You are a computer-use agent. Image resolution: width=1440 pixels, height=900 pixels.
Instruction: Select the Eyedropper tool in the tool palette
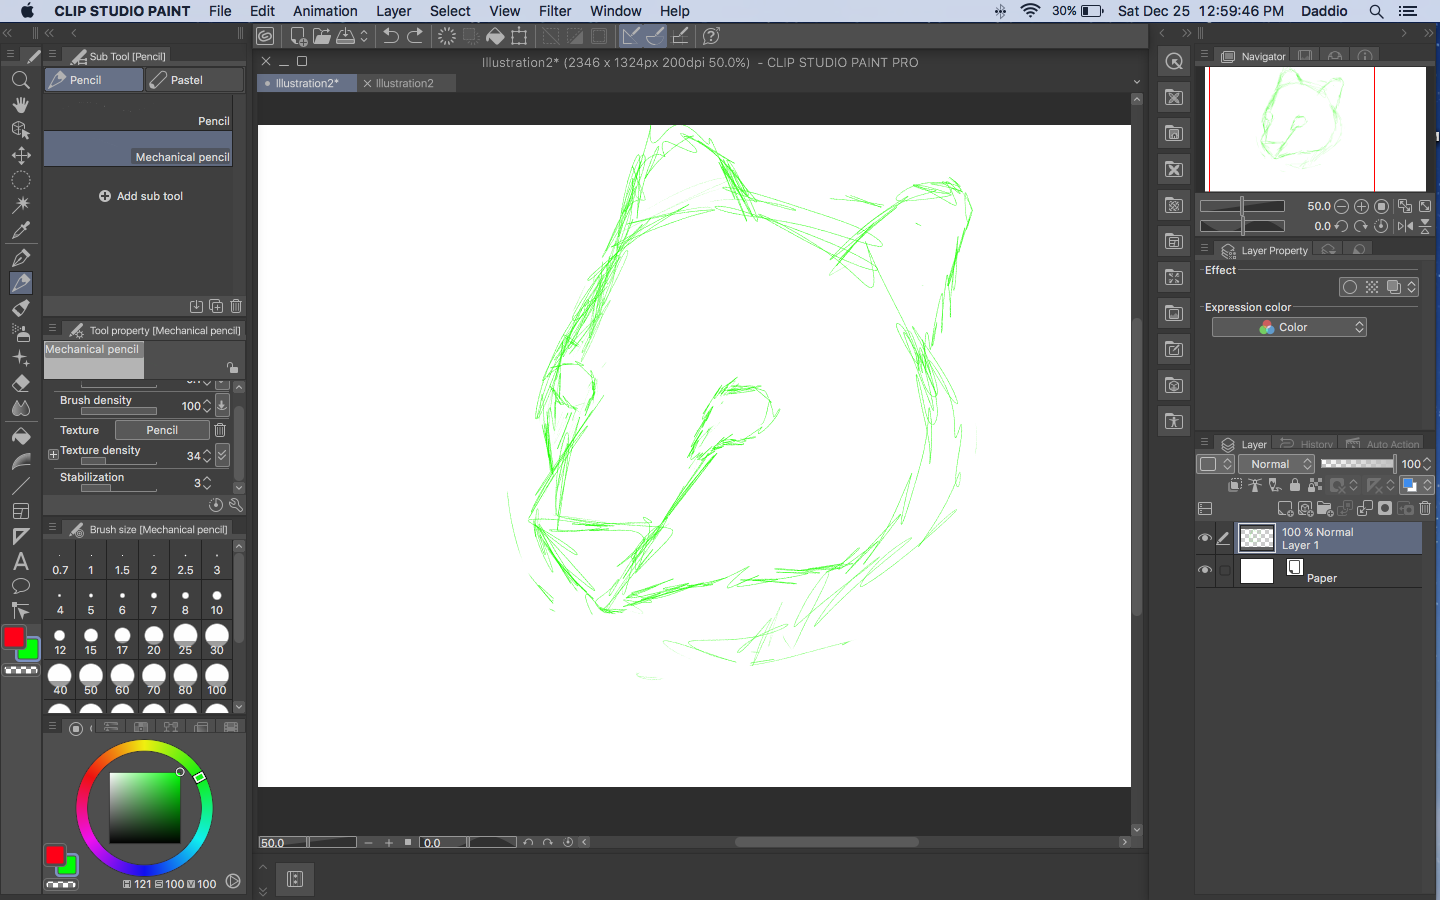click(20, 230)
